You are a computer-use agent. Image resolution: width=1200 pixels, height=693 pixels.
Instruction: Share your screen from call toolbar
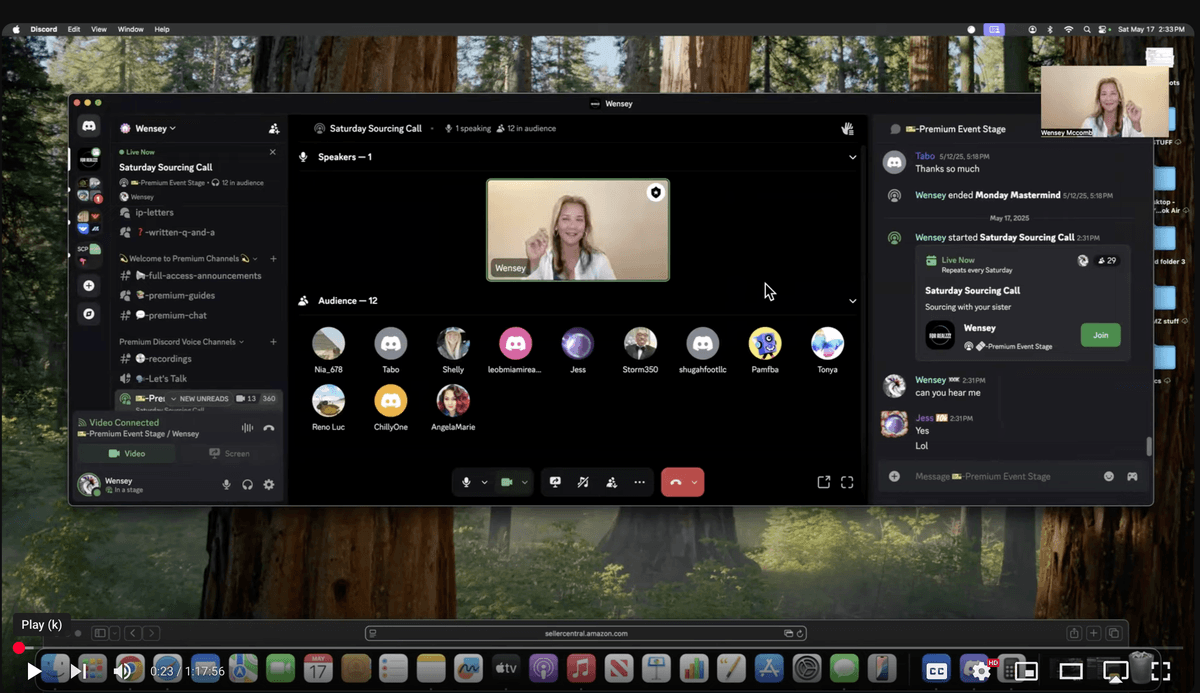555,482
